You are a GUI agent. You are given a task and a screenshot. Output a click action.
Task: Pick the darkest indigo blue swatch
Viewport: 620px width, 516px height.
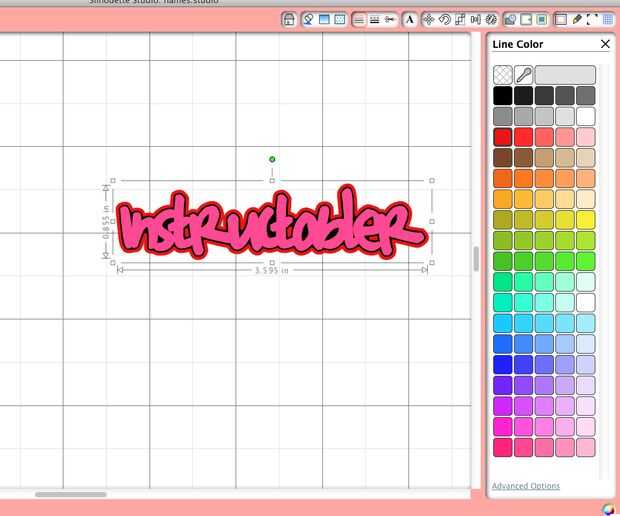point(503,364)
